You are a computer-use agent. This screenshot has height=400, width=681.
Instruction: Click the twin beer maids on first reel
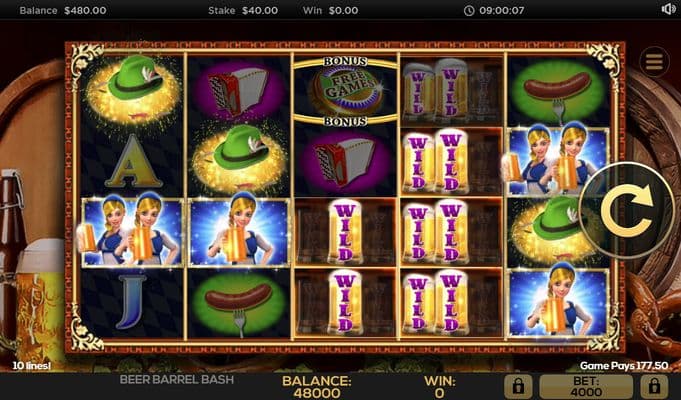pyautogui.click(x=132, y=231)
